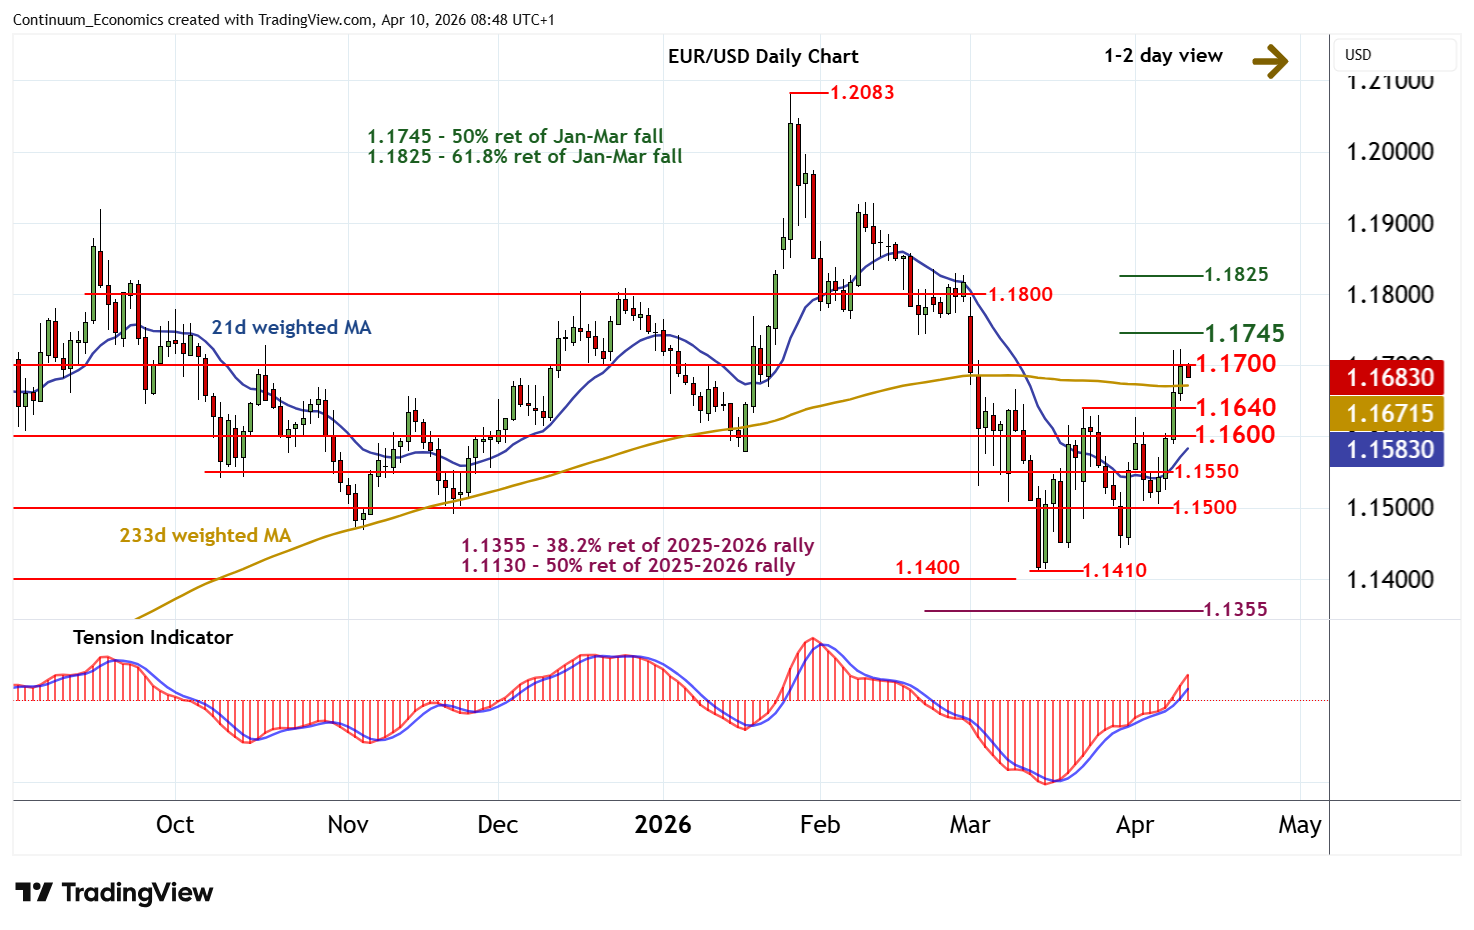Image resolution: width=1474 pixels, height=930 pixels.
Task: Click the sideways arrow beside 1-2 day view
Action: [1270, 62]
